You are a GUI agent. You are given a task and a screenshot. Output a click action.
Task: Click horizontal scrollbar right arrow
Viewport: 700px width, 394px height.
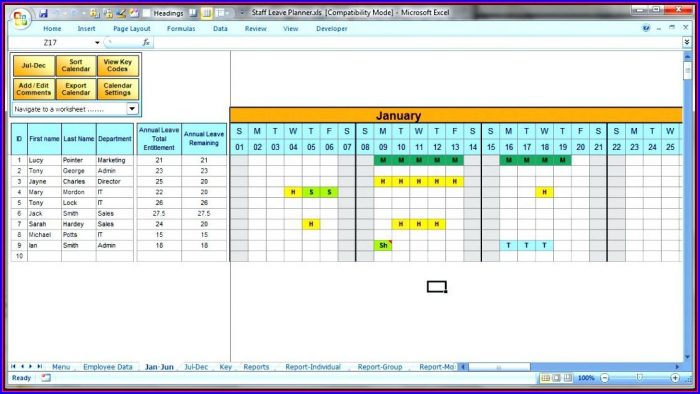(x=677, y=367)
